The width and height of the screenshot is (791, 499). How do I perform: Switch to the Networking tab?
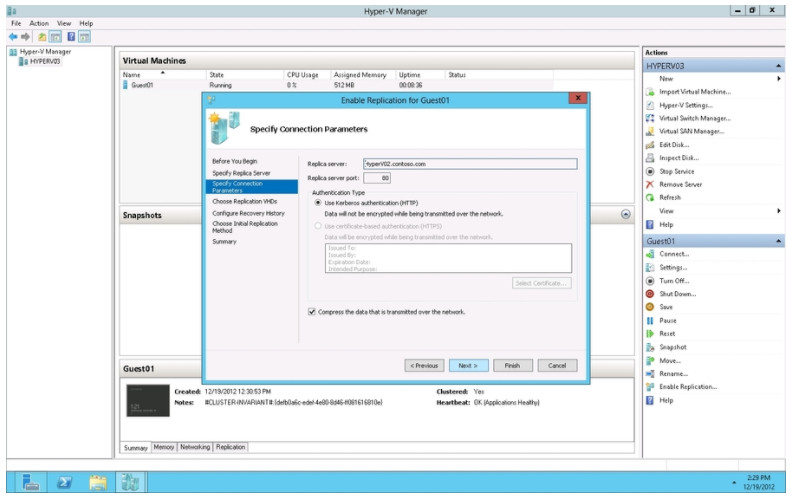[195, 447]
